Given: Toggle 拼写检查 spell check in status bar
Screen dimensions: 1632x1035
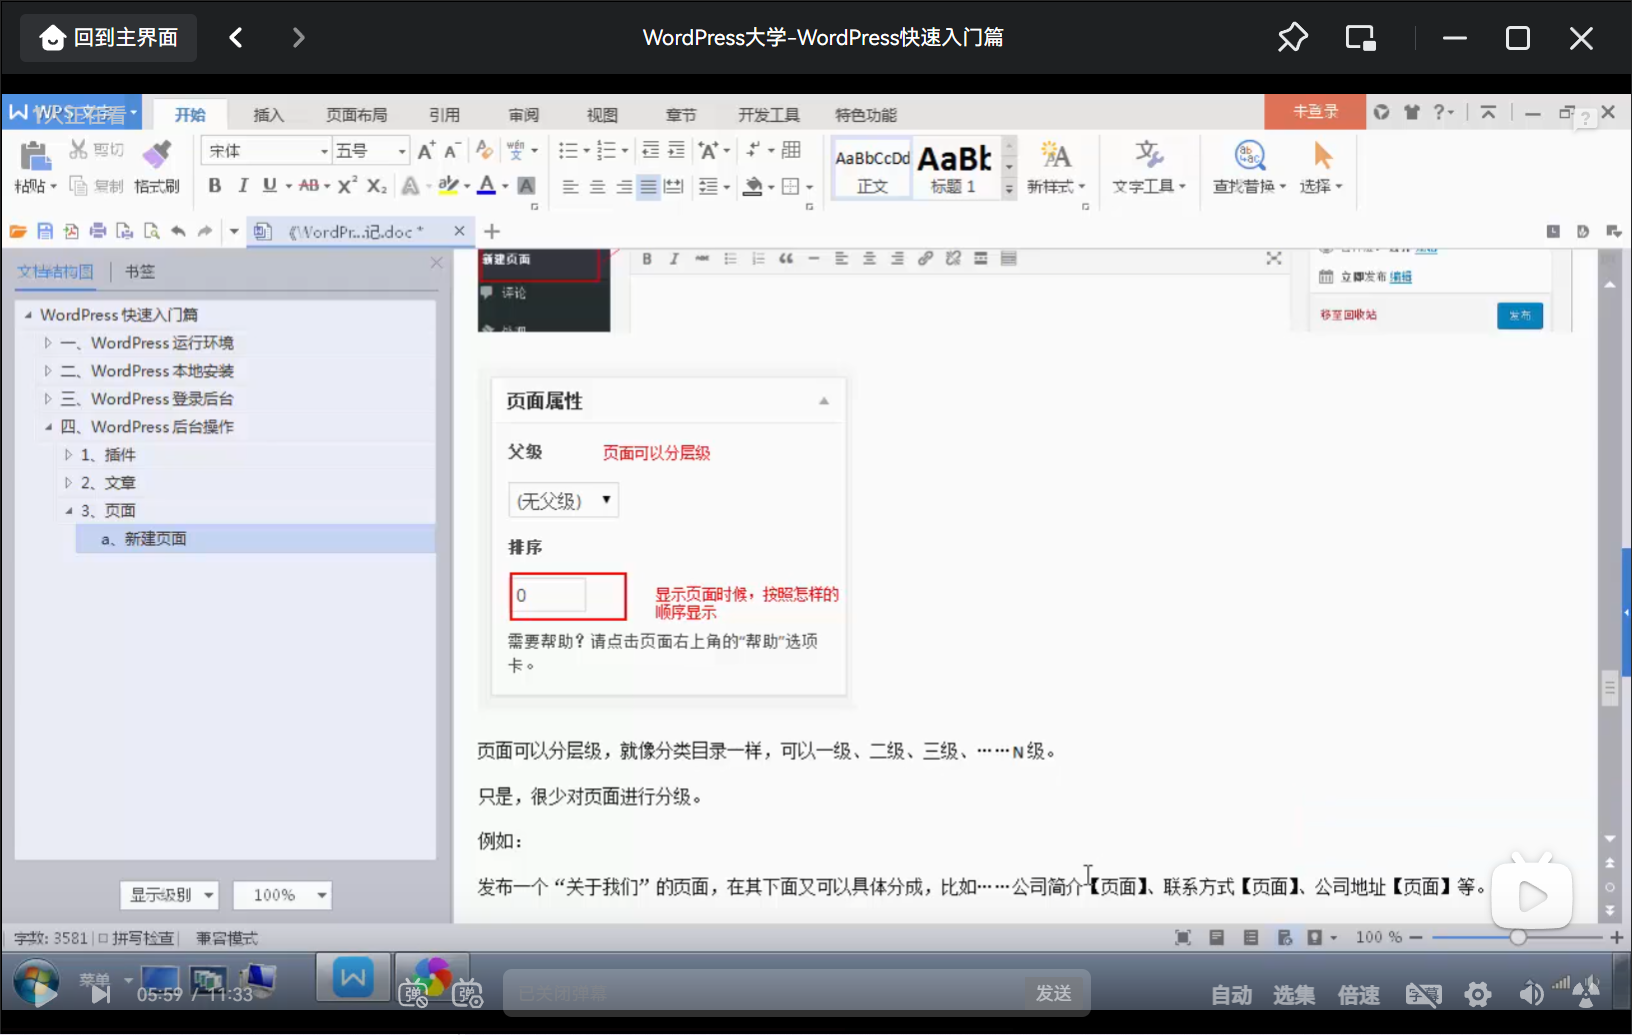Looking at the screenshot, I should [136, 938].
